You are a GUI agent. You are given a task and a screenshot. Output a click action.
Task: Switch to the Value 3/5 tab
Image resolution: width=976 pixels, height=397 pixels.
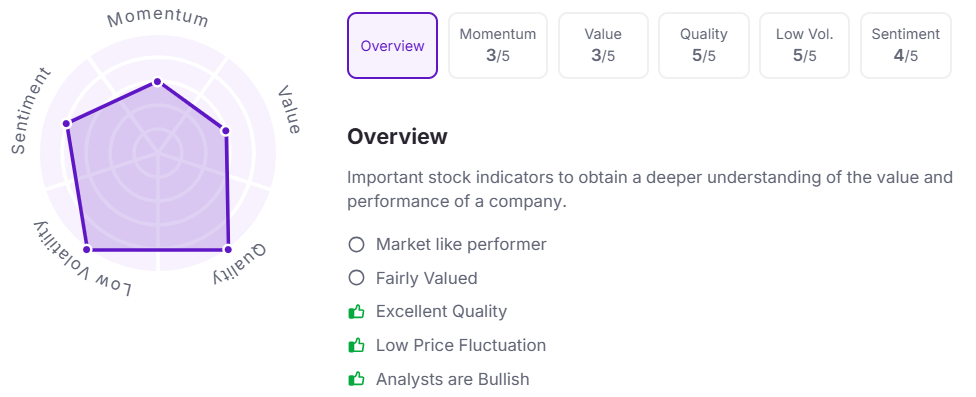tap(603, 45)
